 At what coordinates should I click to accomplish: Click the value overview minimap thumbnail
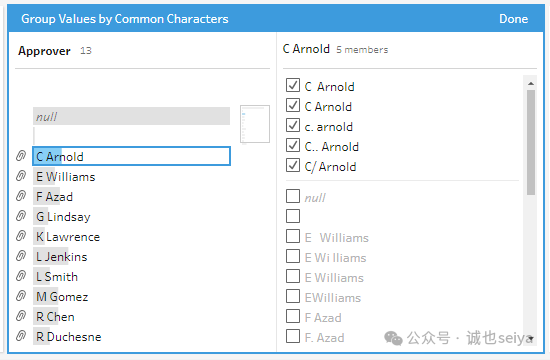[255, 124]
